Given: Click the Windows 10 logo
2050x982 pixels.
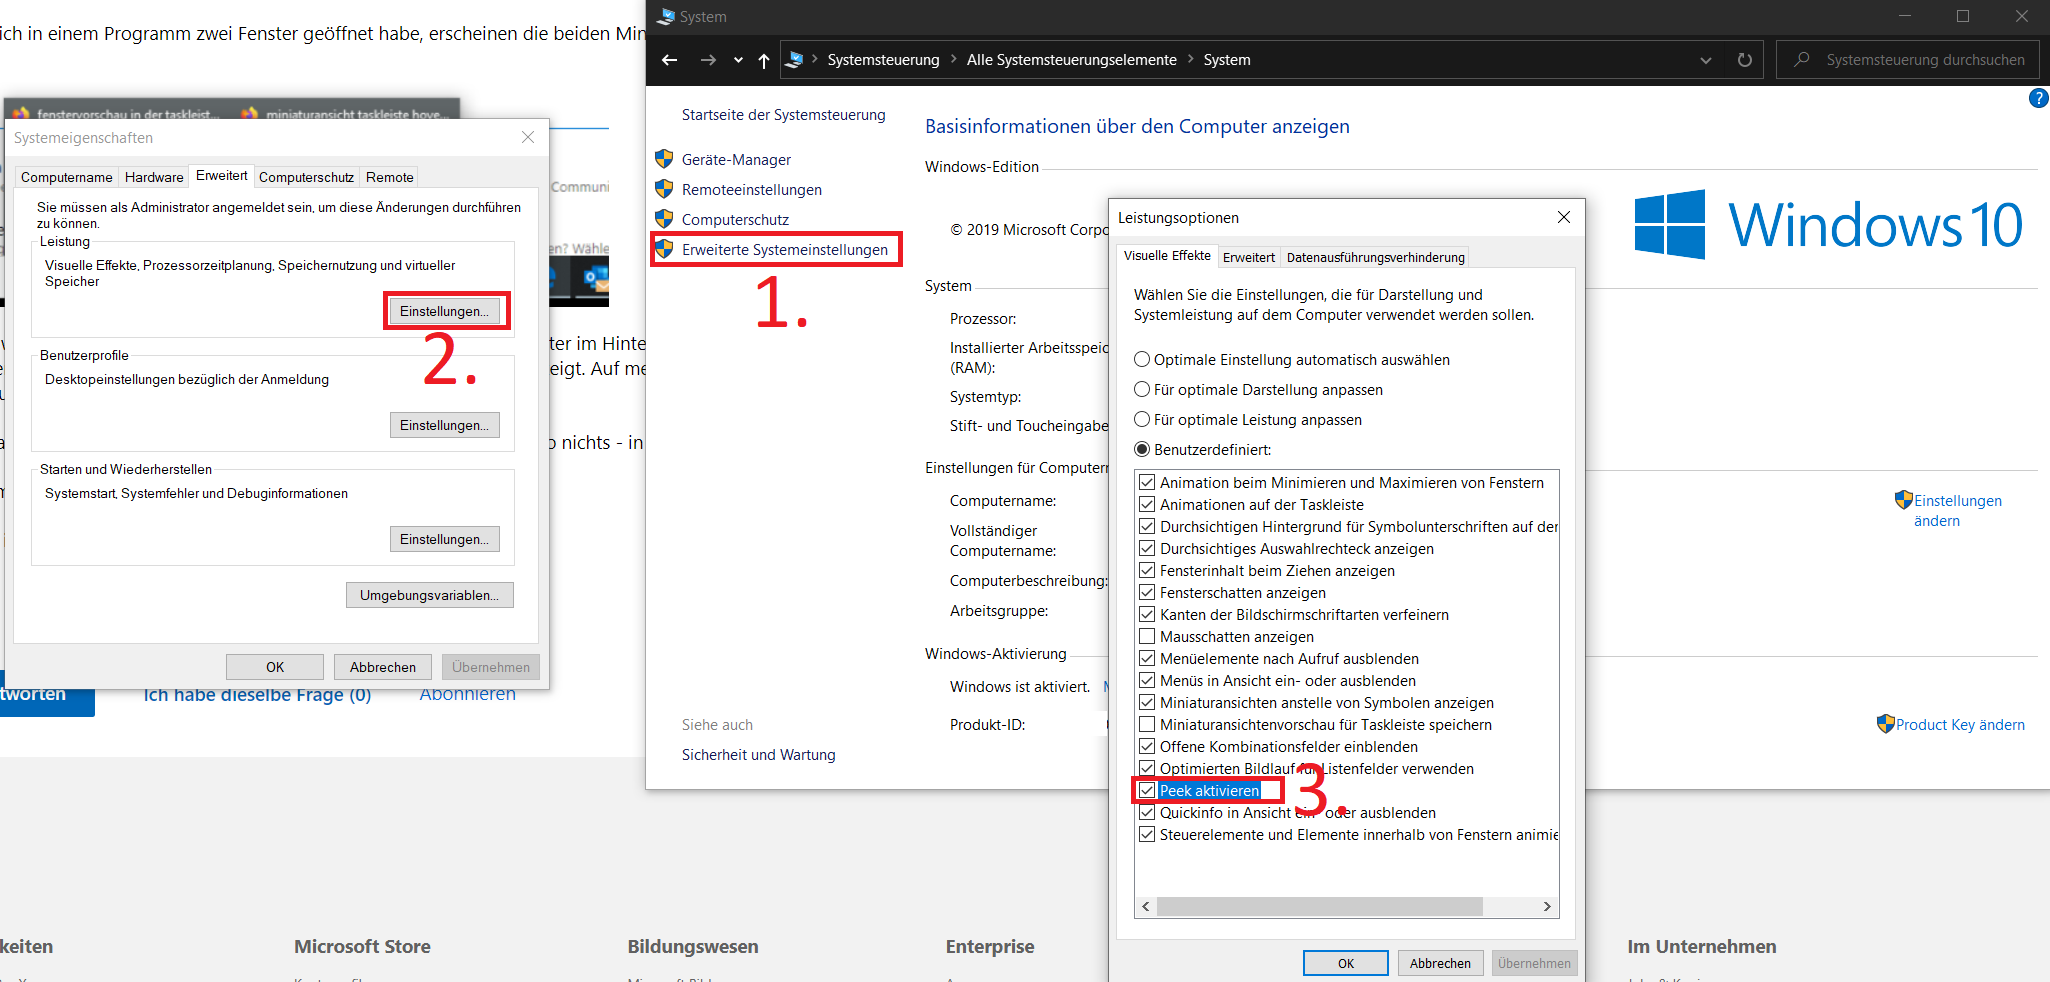Looking at the screenshot, I should click(x=1828, y=224).
